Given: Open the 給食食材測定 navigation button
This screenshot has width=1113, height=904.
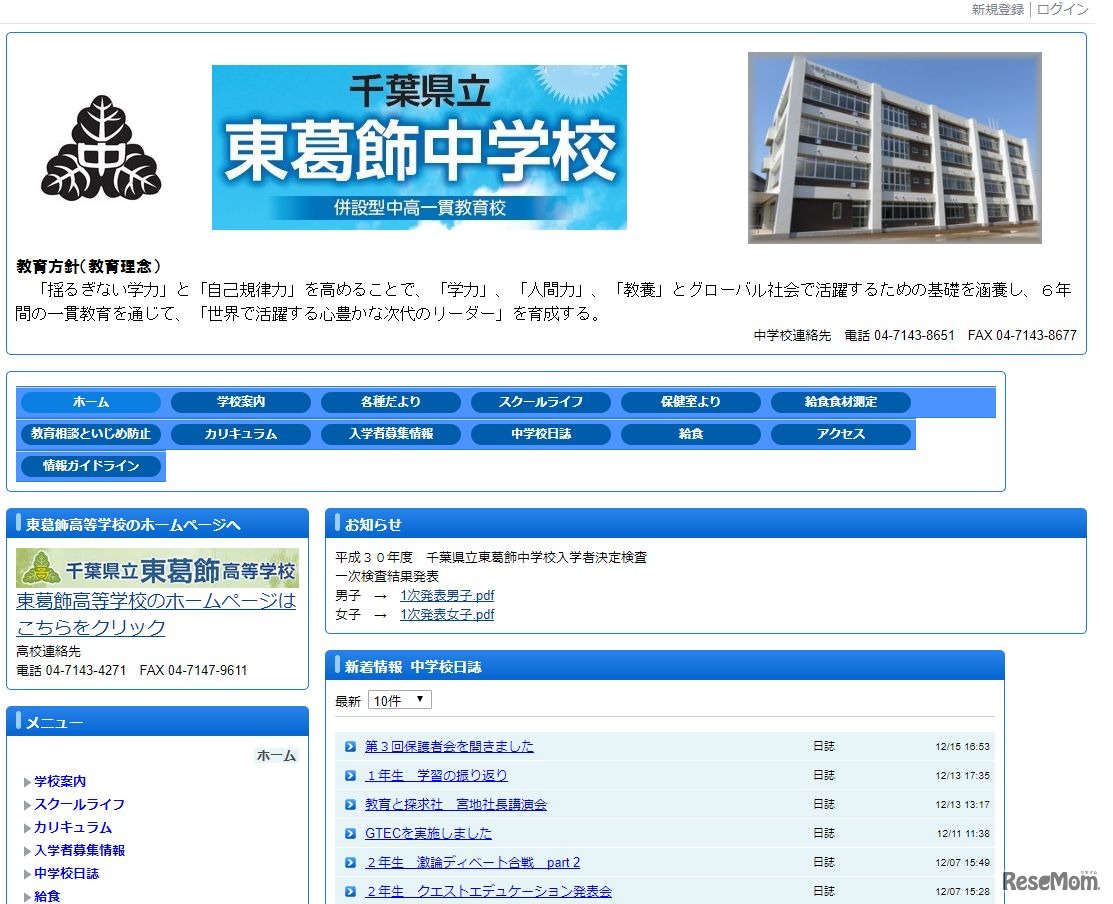Looking at the screenshot, I should [x=840, y=402].
